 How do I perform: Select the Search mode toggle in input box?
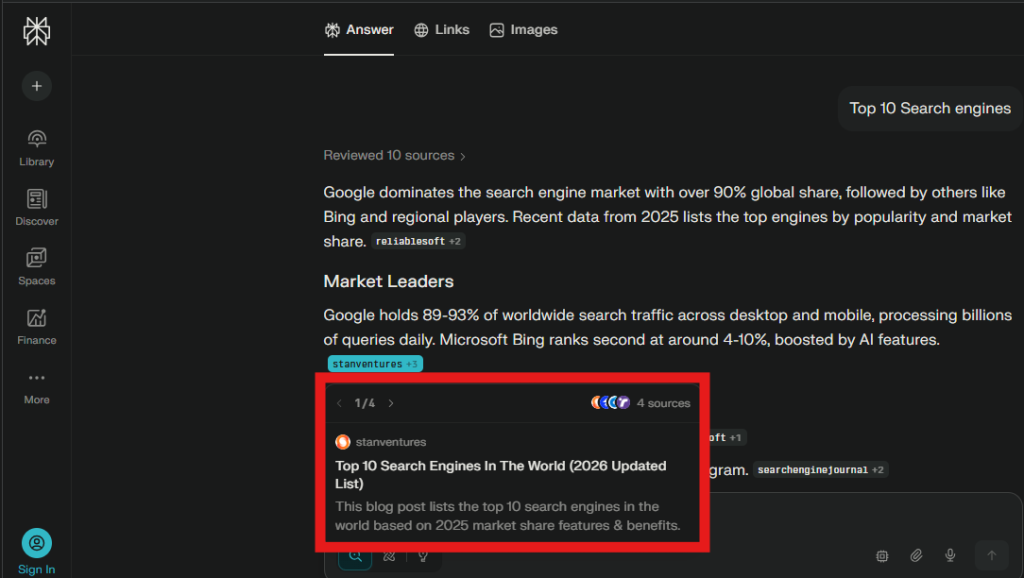(x=355, y=556)
